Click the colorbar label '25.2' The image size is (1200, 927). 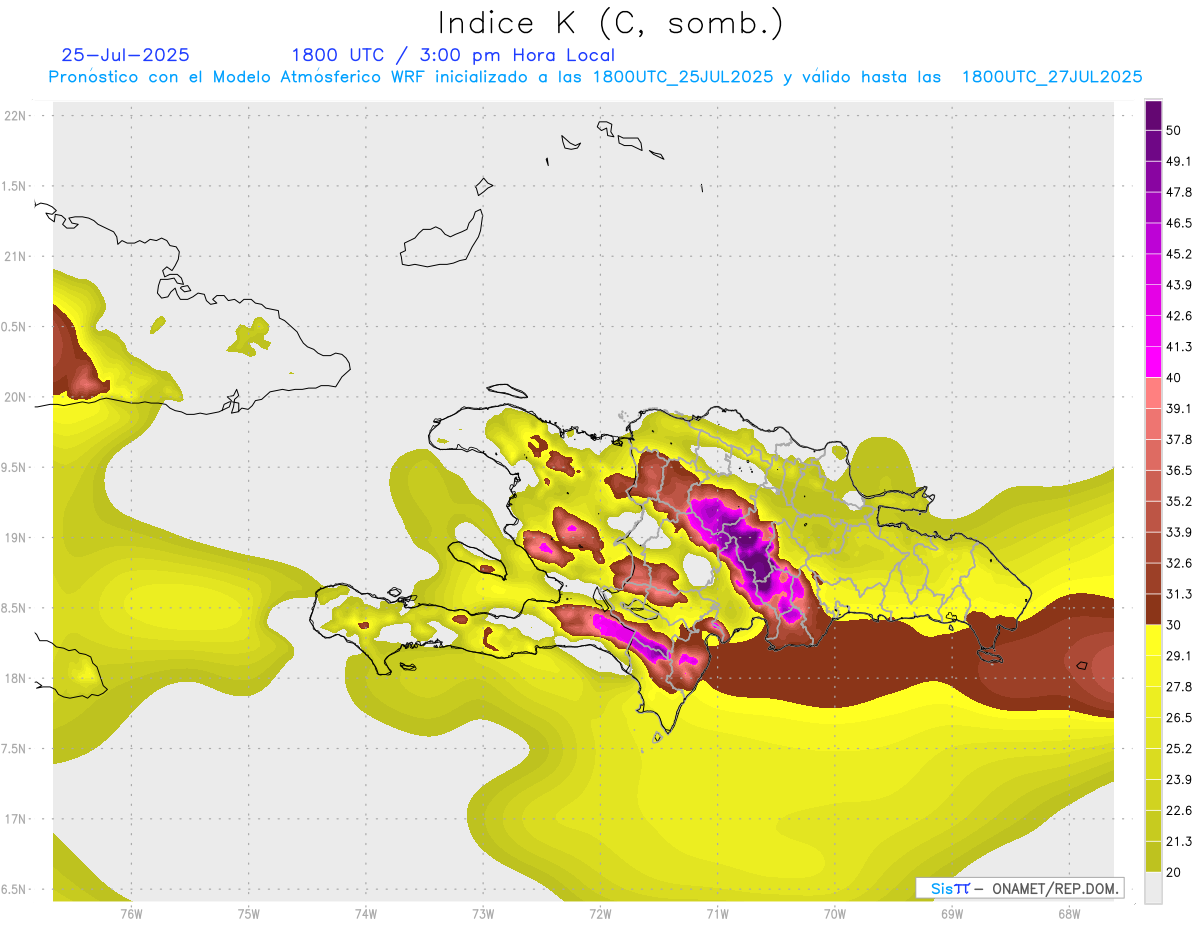point(1179,749)
